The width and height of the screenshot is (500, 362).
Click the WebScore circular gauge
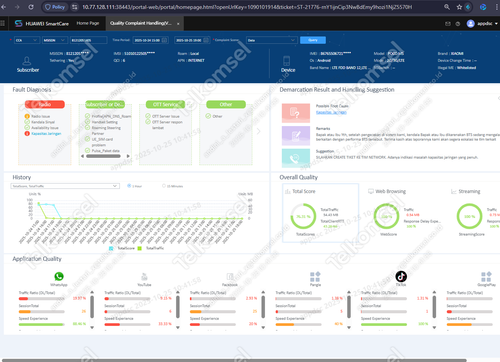(x=386, y=216)
